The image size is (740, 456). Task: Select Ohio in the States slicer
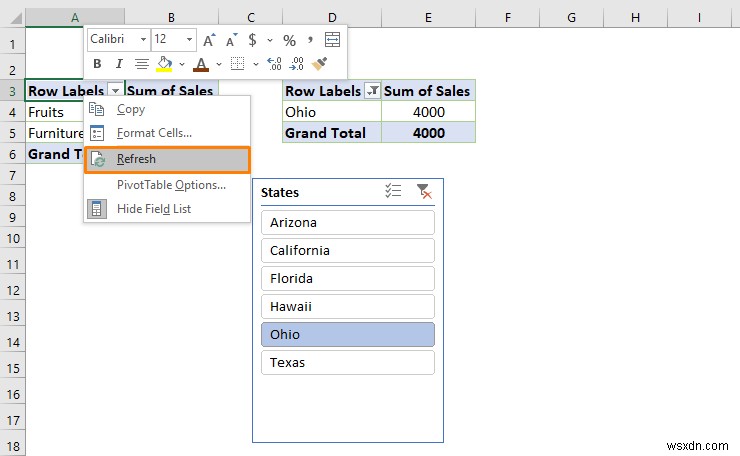(x=347, y=334)
